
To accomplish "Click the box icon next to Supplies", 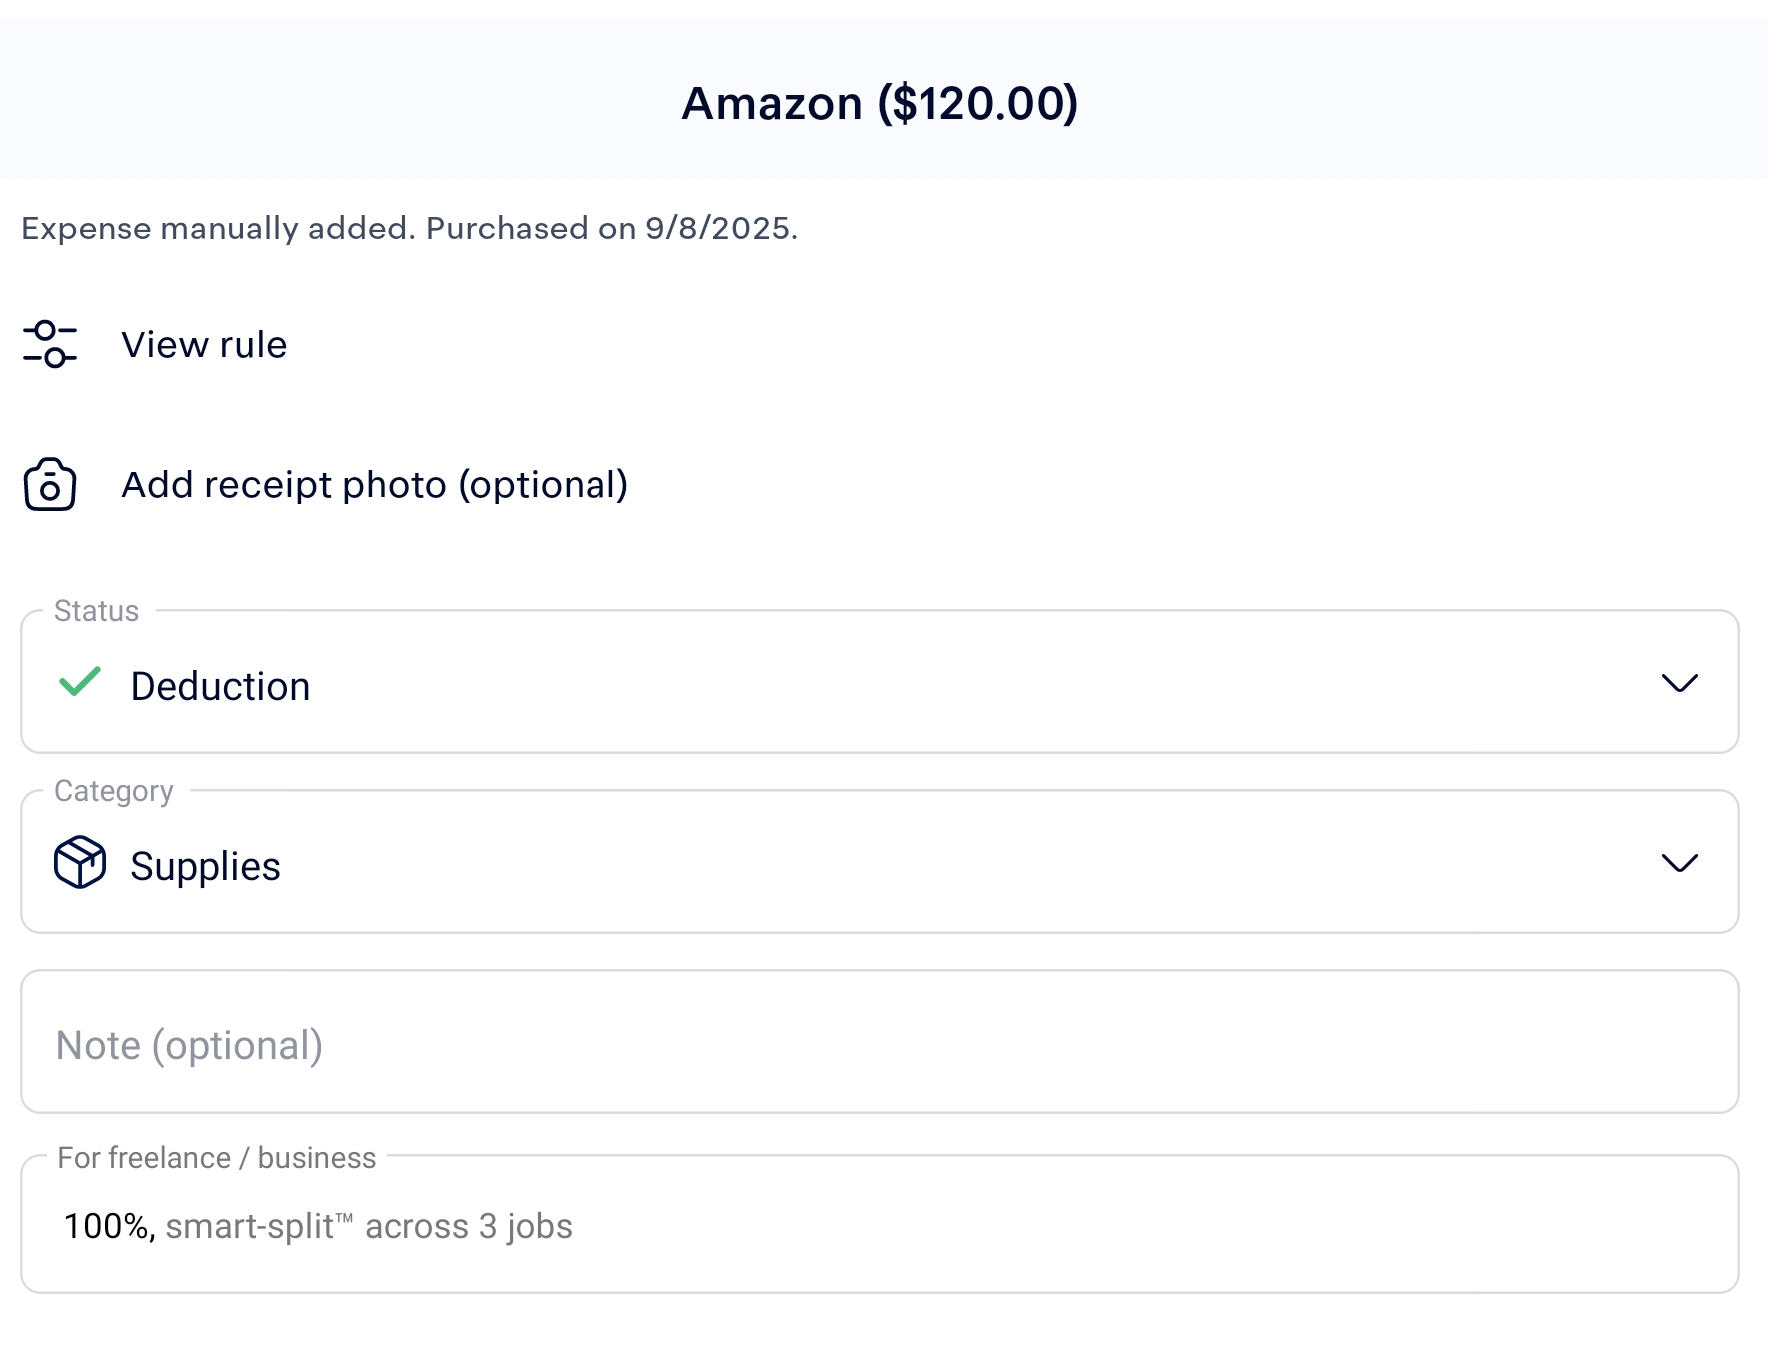I will [80, 862].
